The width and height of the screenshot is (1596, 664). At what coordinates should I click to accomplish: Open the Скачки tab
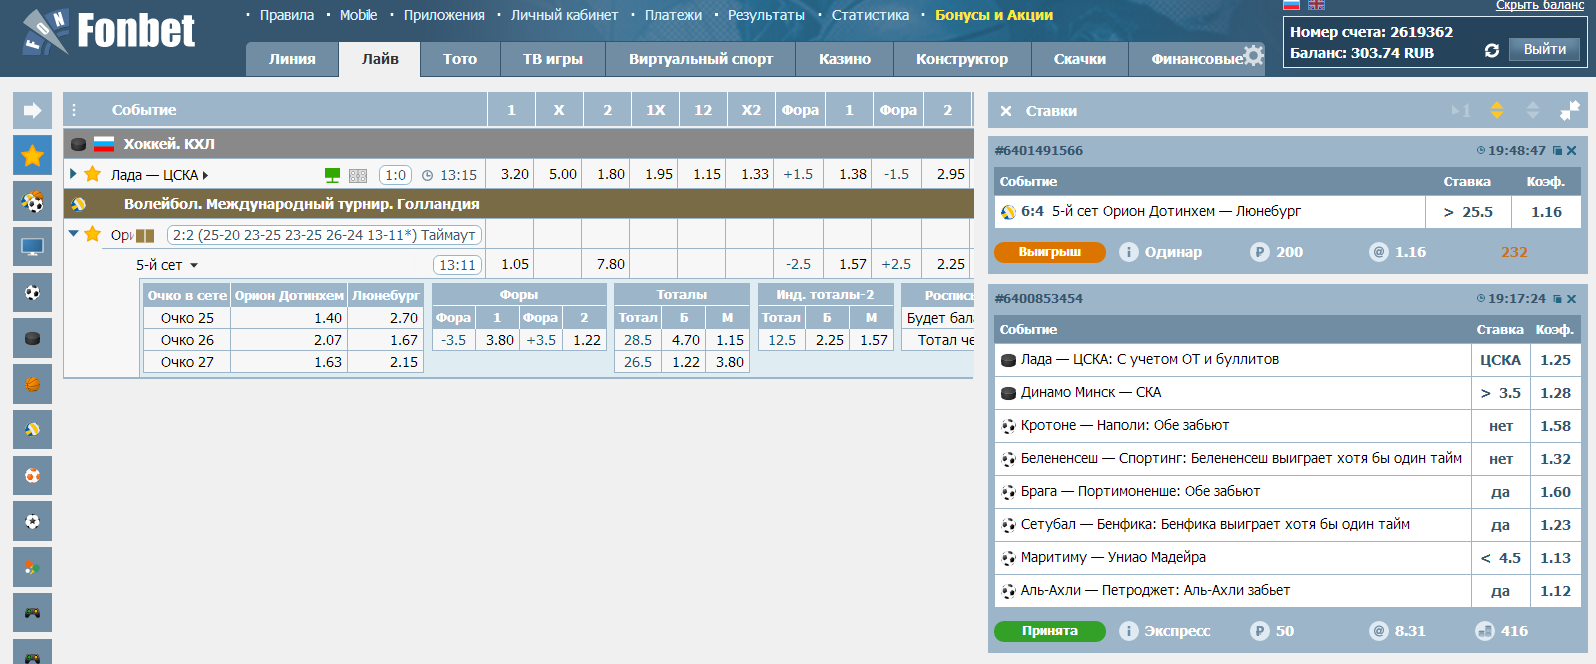tap(1080, 59)
